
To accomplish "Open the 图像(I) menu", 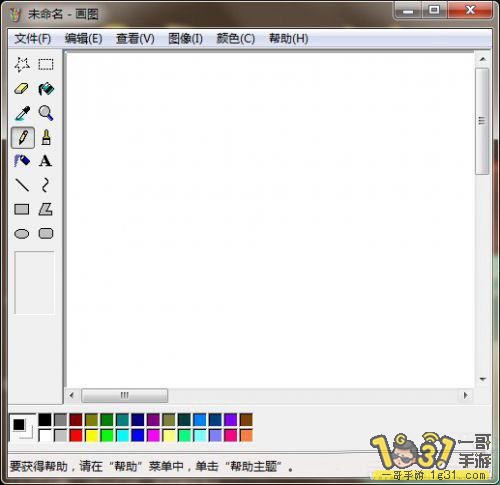I will (185, 39).
